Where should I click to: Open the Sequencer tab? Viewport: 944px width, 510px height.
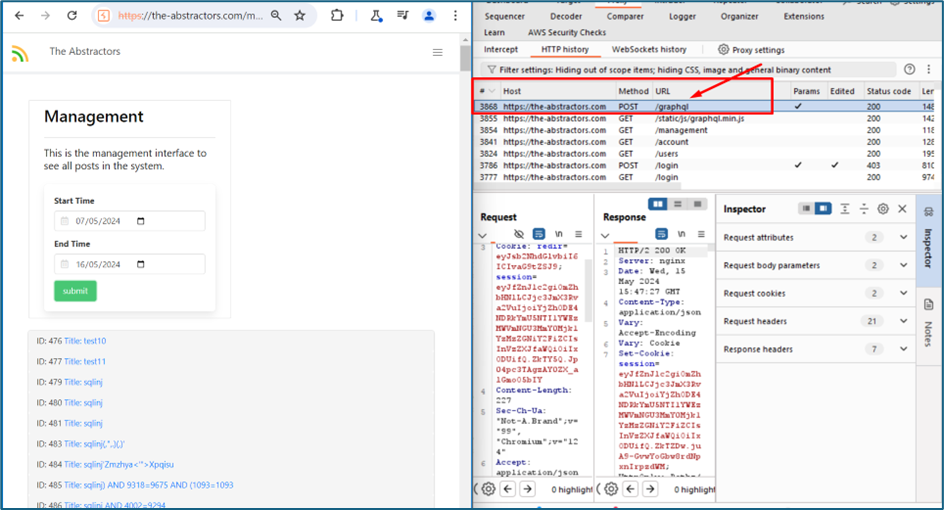point(505,16)
